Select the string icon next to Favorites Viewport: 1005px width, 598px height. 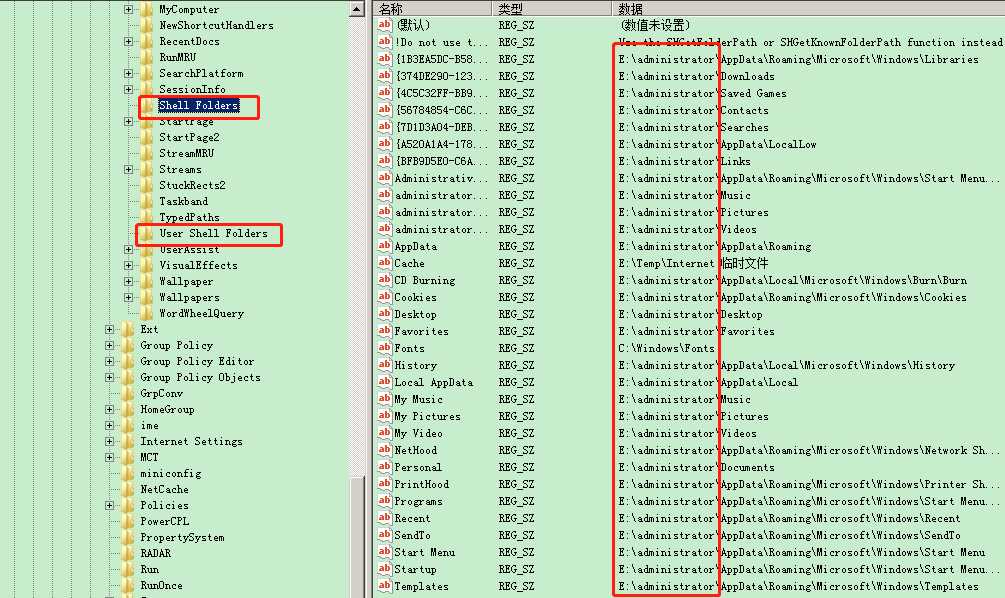click(x=385, y=331)
